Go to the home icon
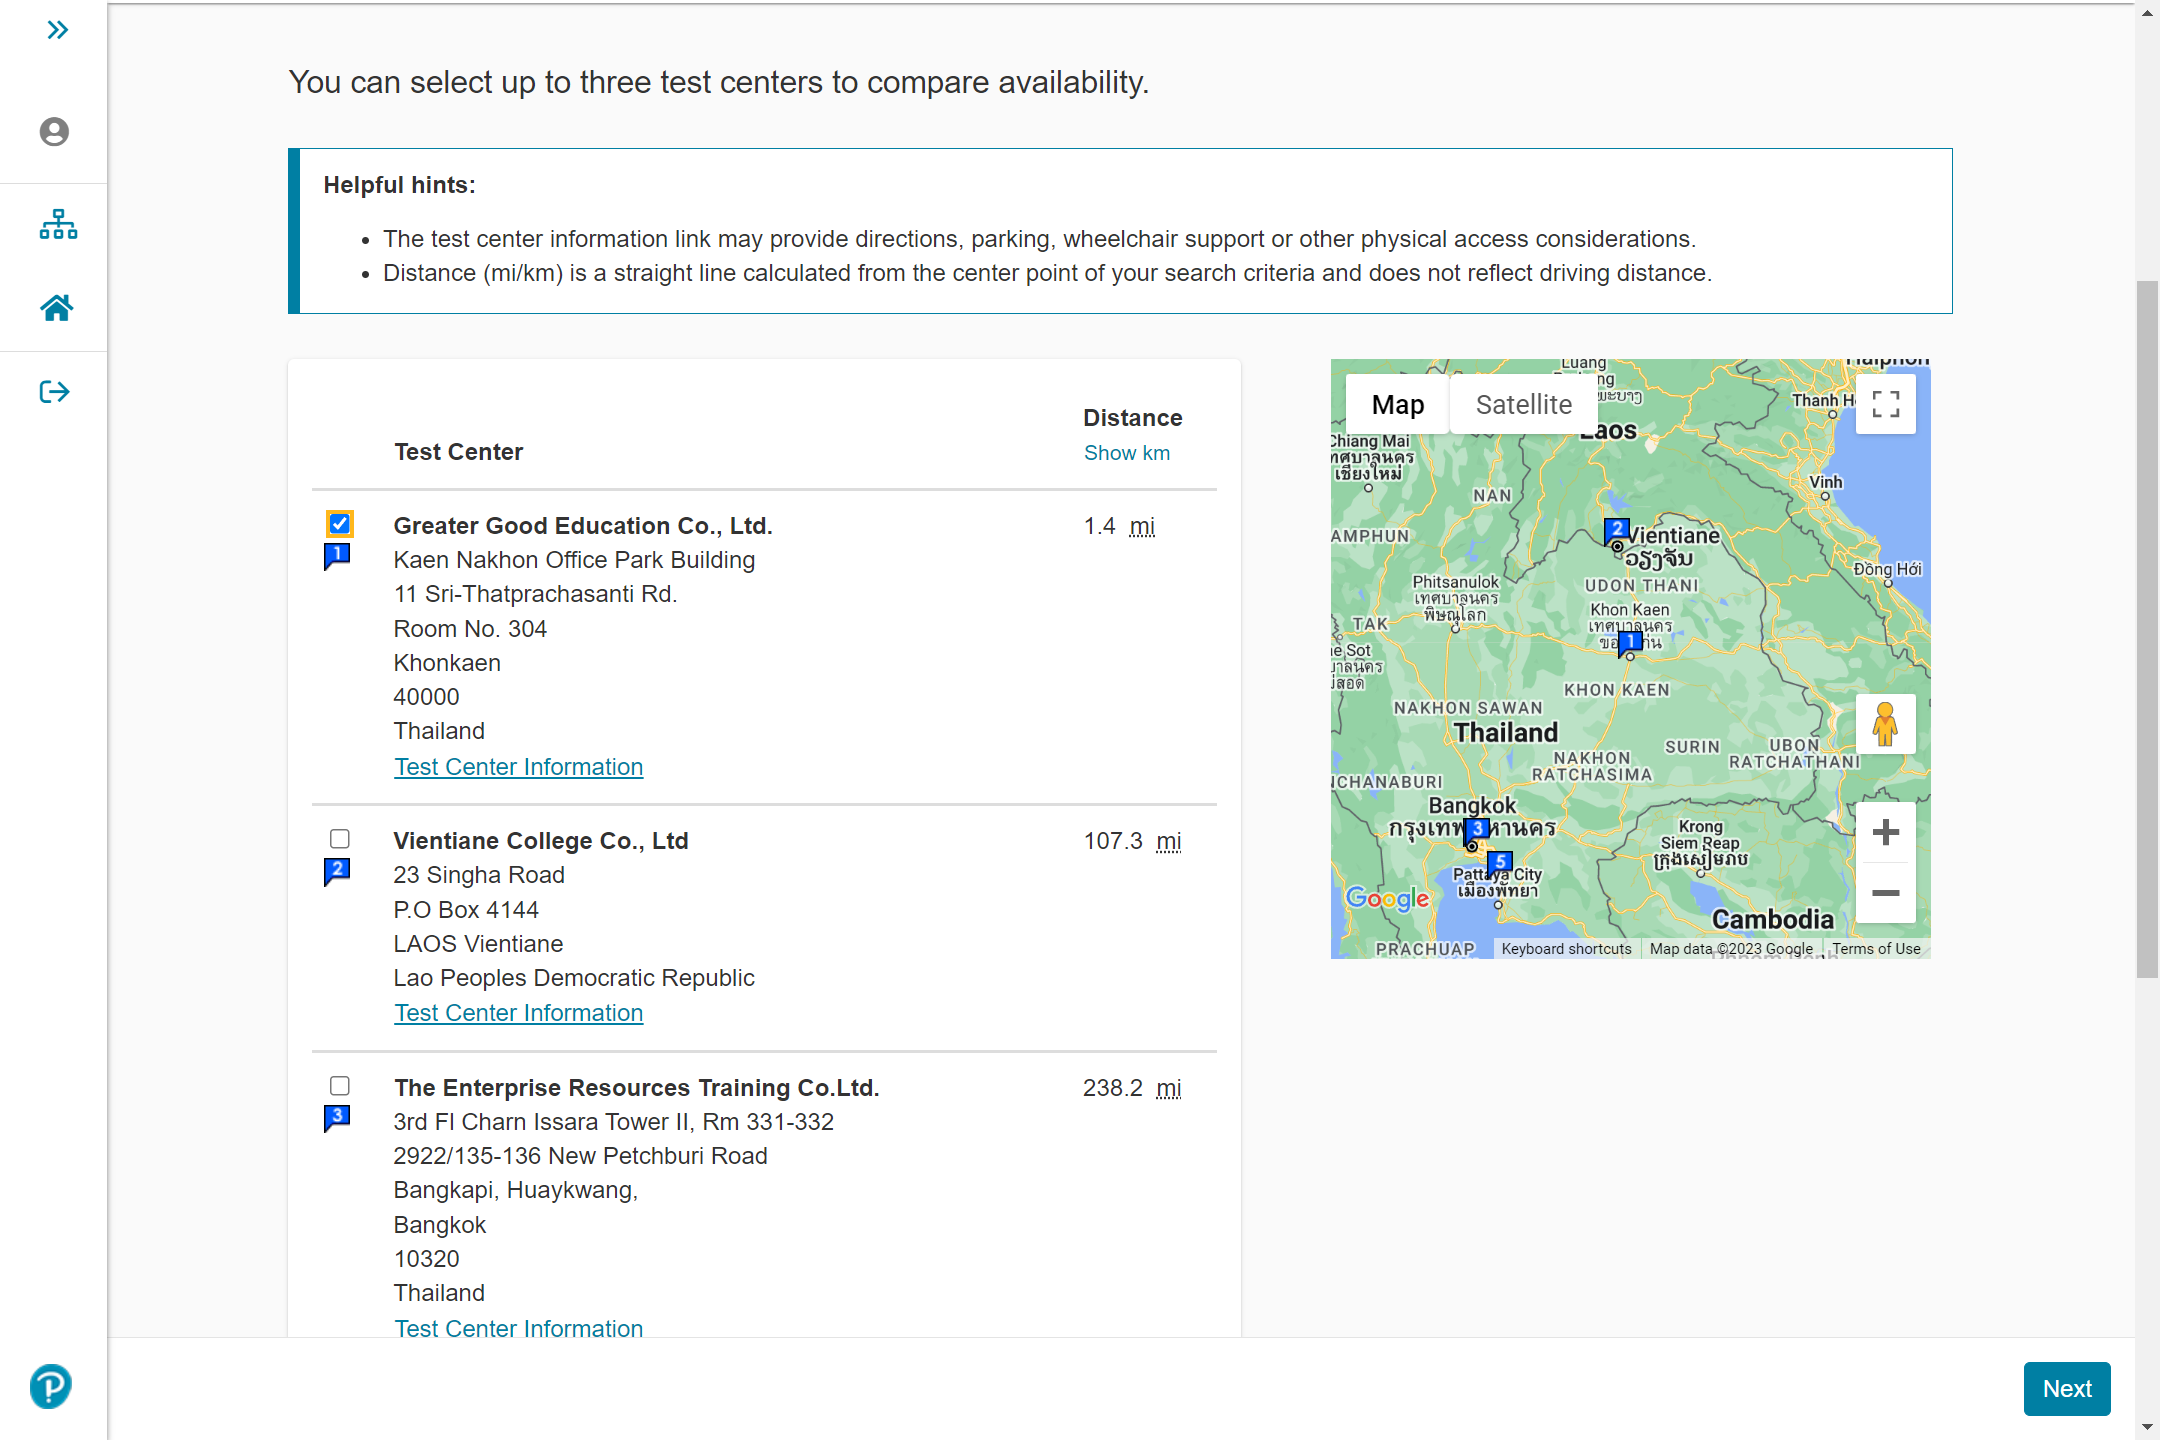Image resolution: width=2160 pixels, height=1440 pixels. point(56,308)
